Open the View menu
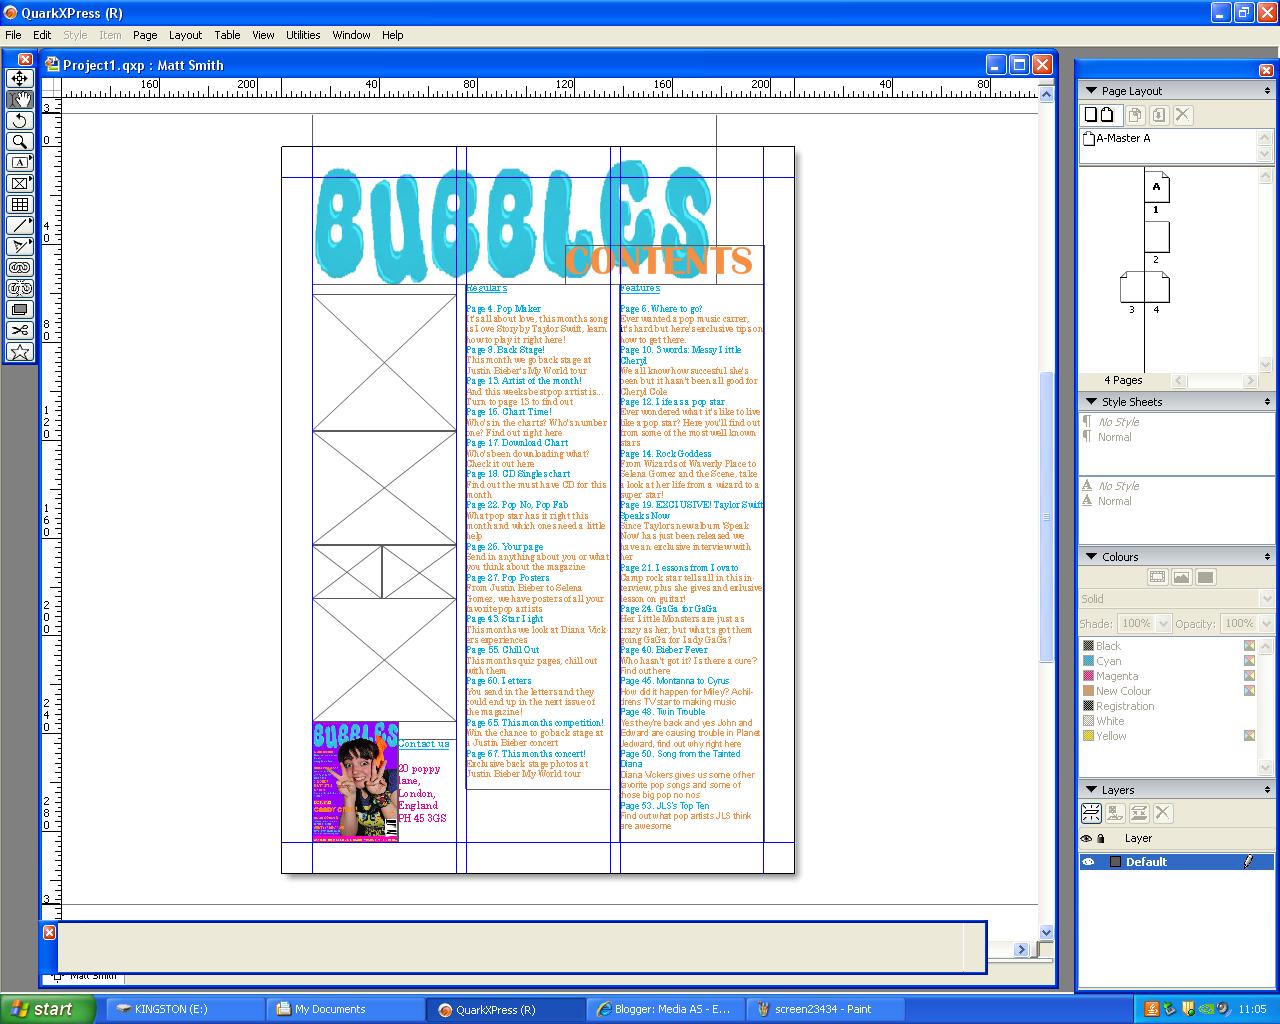Screen dimensions: 1280x1024 [x=263, y=35]
